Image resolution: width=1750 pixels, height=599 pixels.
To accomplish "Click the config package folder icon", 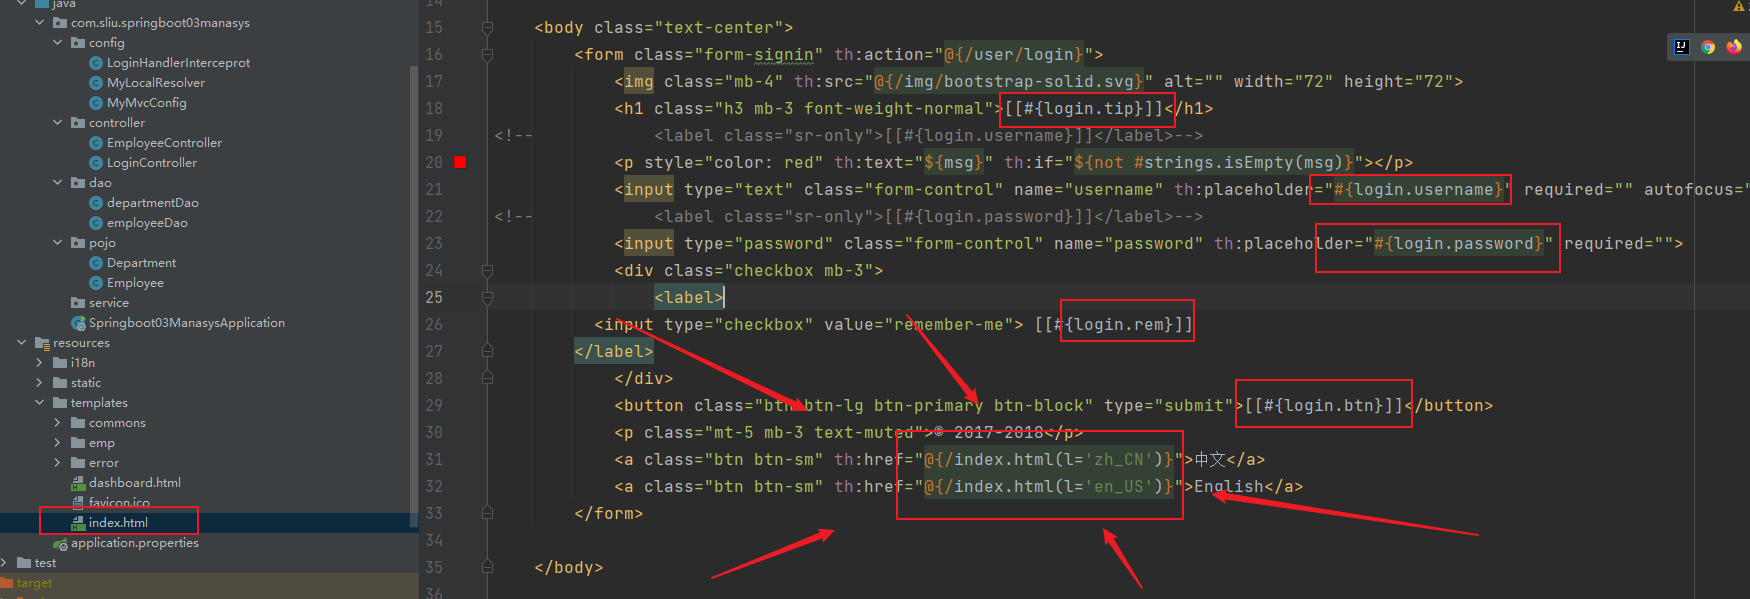I will (78, 43).
